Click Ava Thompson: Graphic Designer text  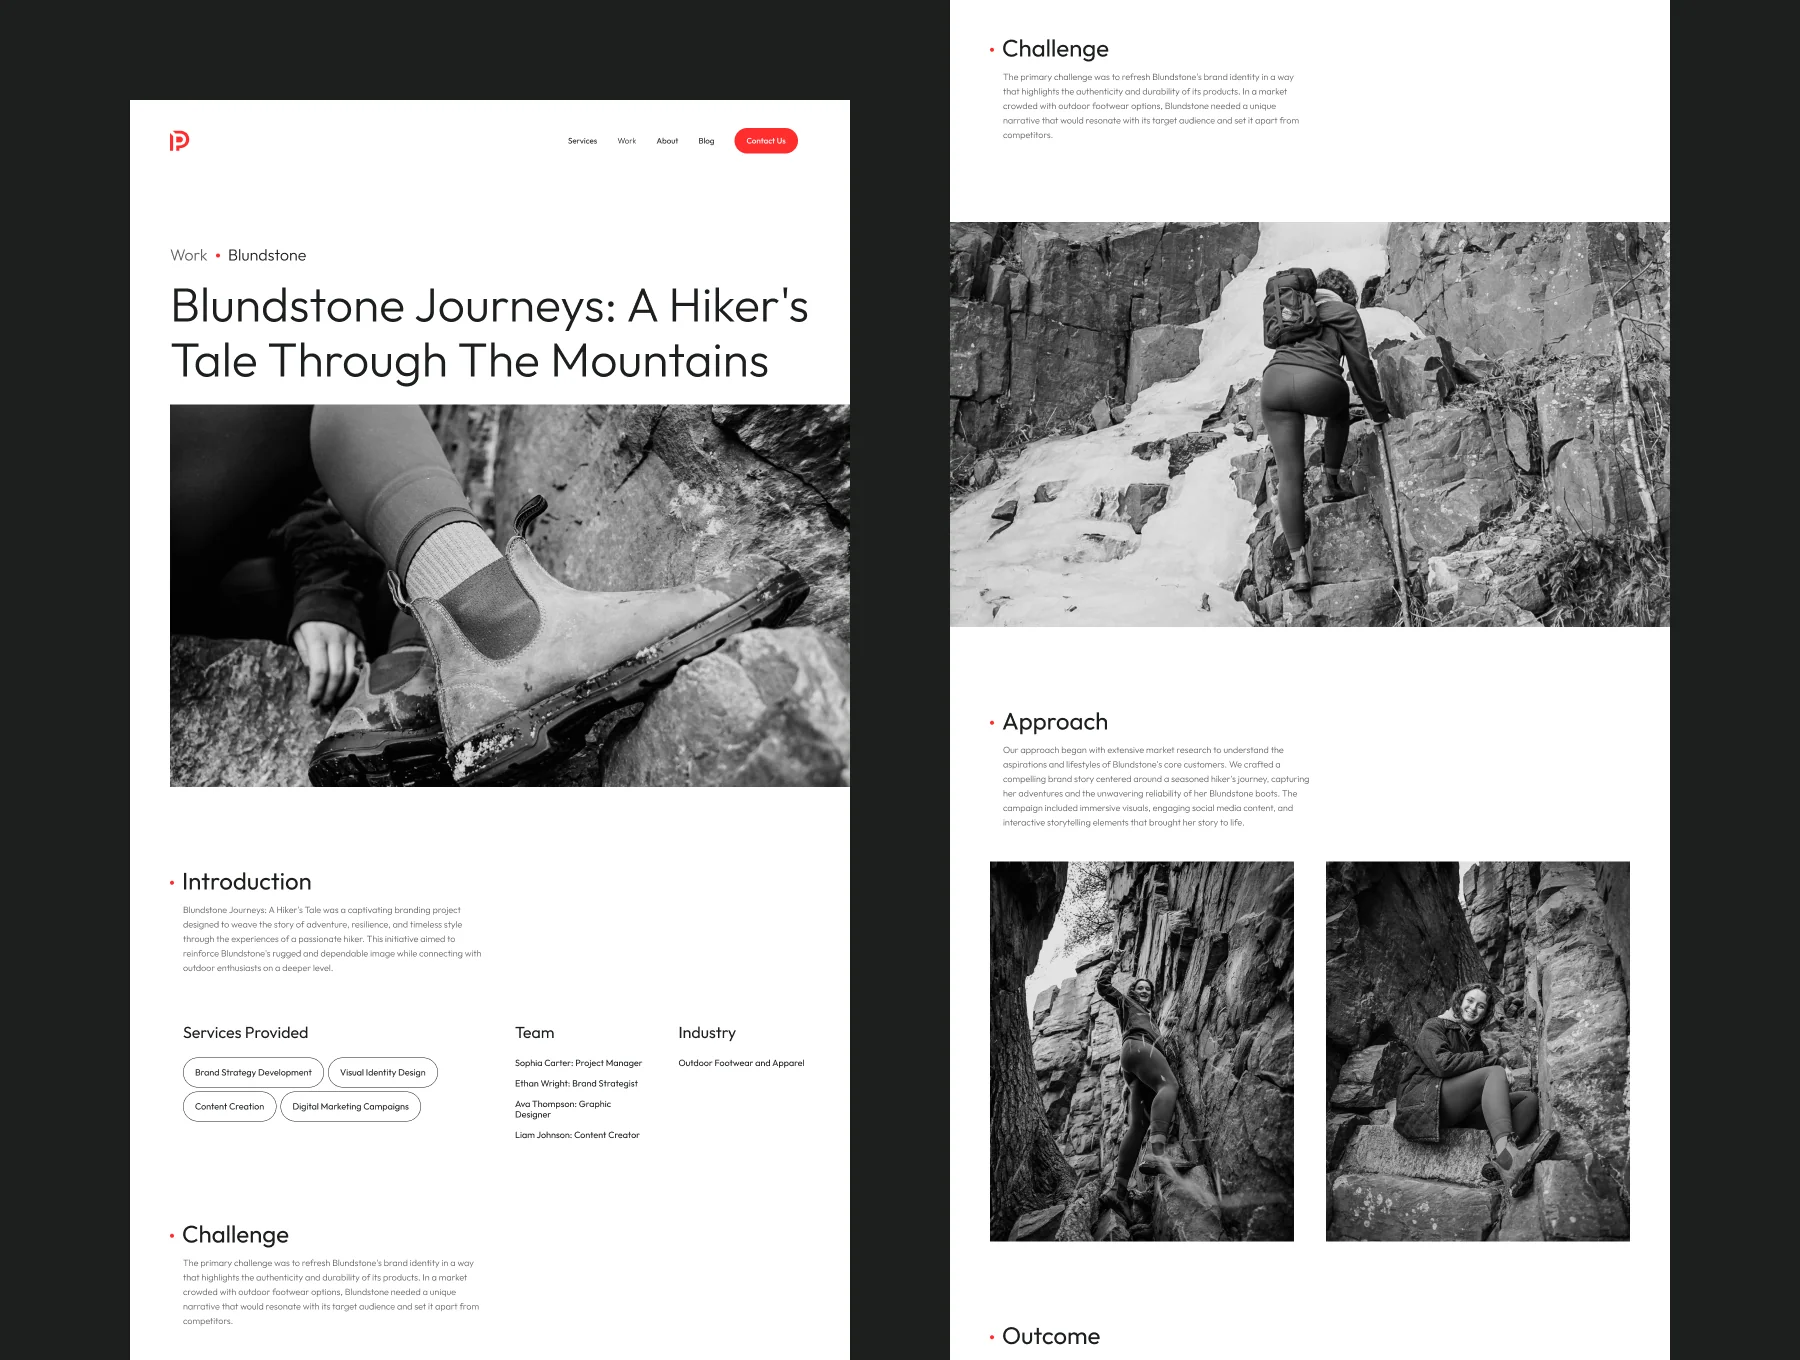point(563,1109)
